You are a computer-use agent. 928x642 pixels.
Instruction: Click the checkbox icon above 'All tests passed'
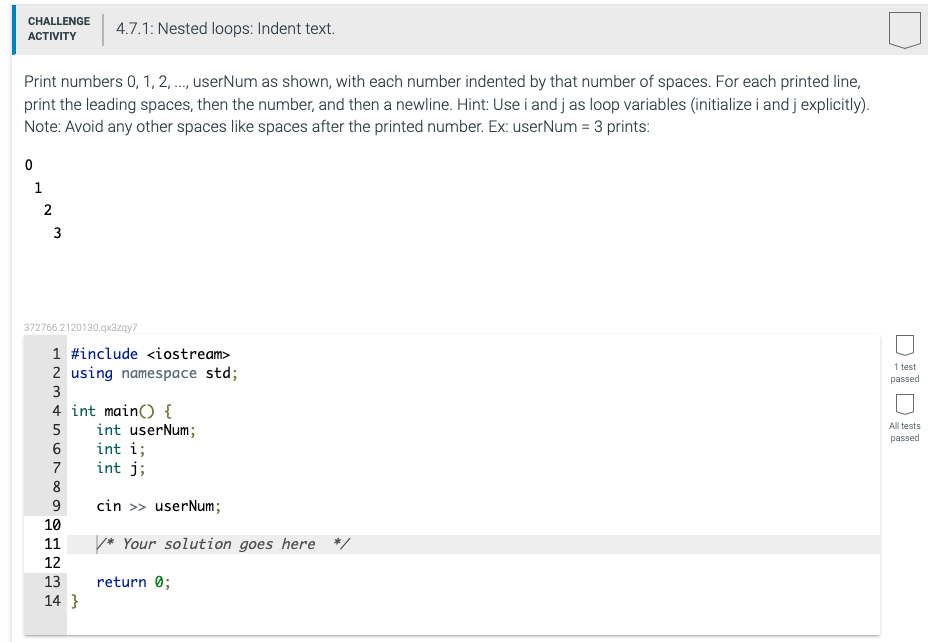[x=904, y=404]
